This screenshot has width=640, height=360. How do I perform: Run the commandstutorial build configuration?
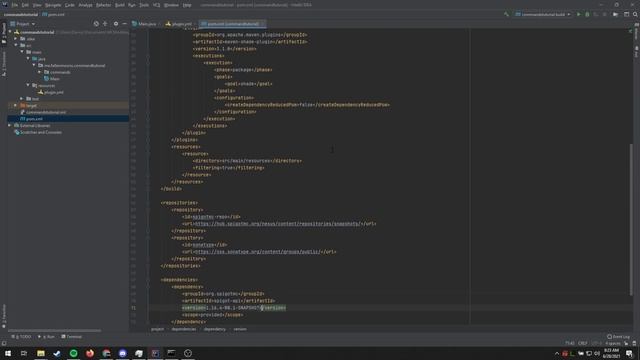click(578, 14)
